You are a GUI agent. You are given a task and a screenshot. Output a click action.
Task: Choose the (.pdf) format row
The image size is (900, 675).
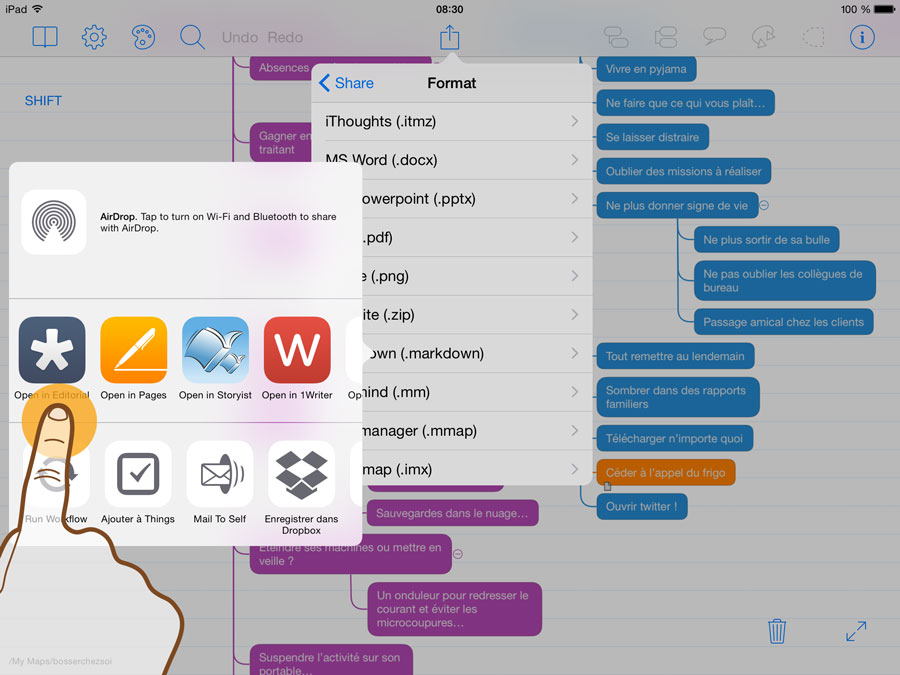[x=477, y=237]
